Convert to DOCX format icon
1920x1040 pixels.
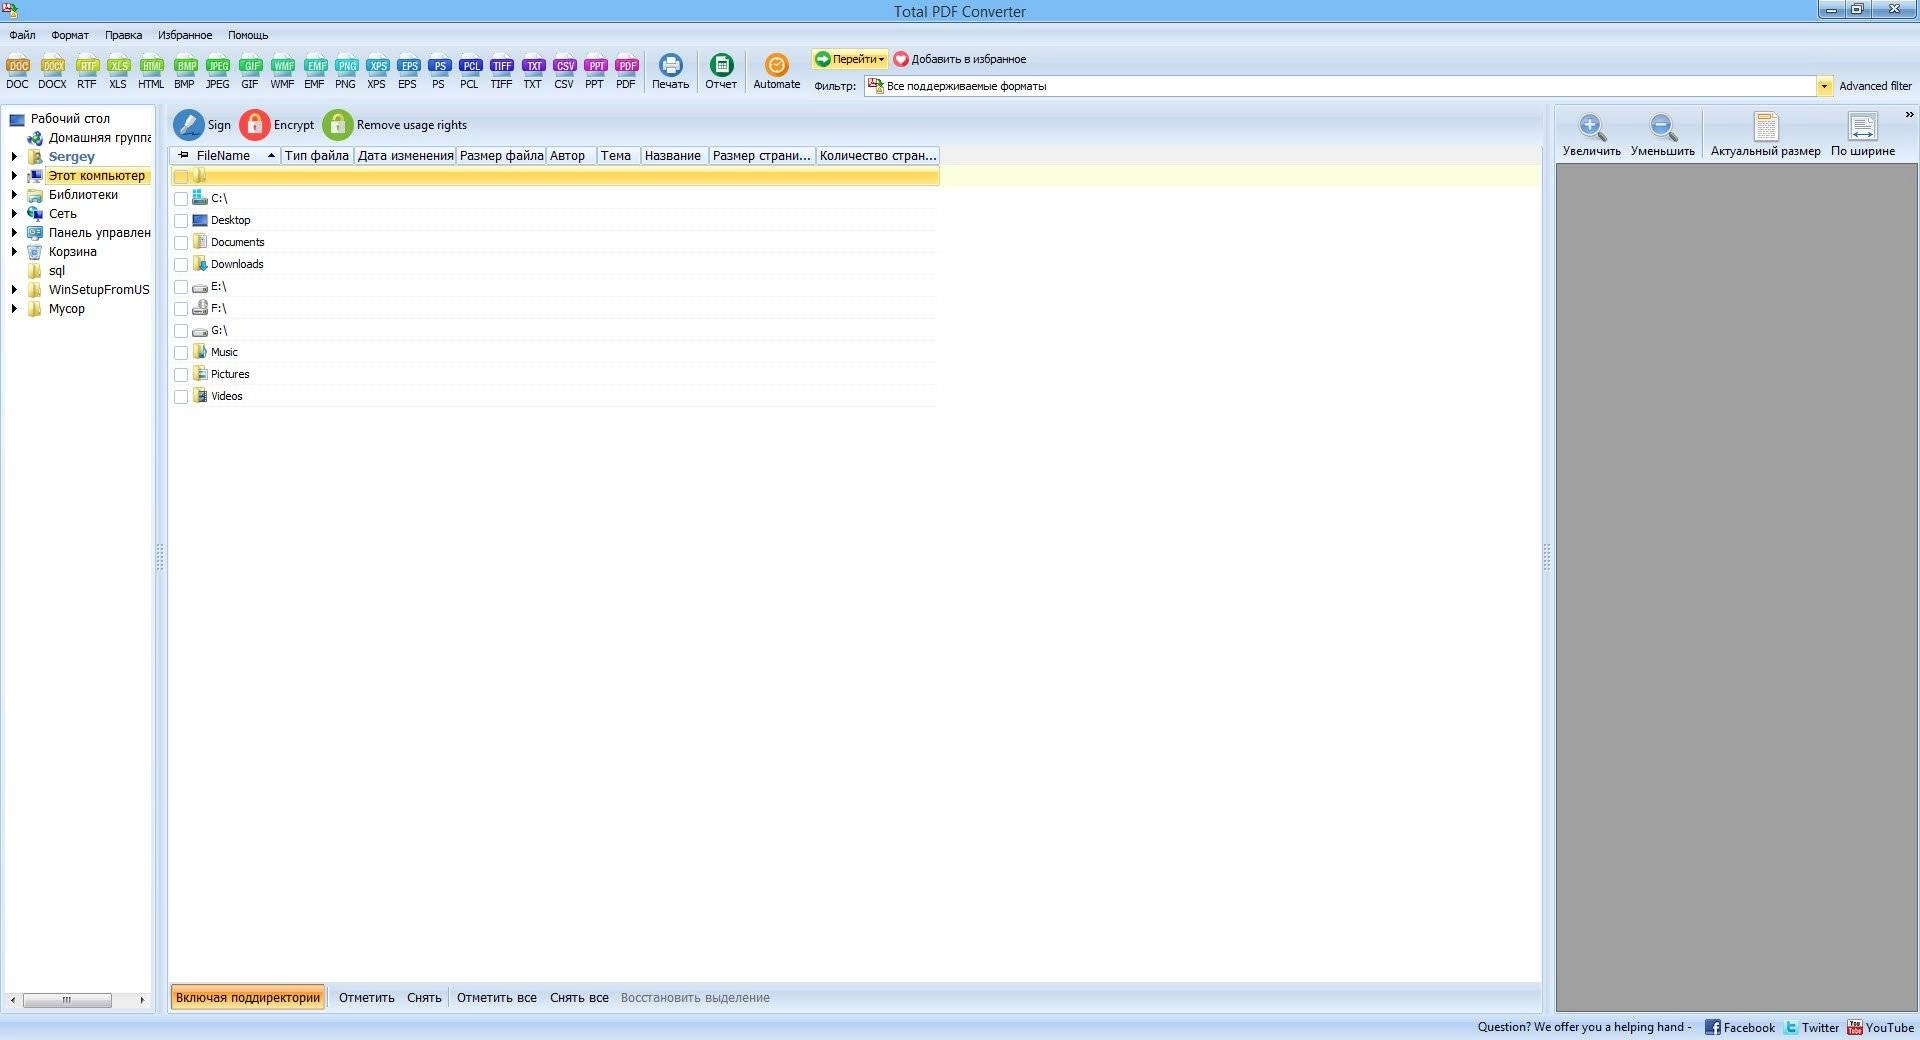(52, 72)
